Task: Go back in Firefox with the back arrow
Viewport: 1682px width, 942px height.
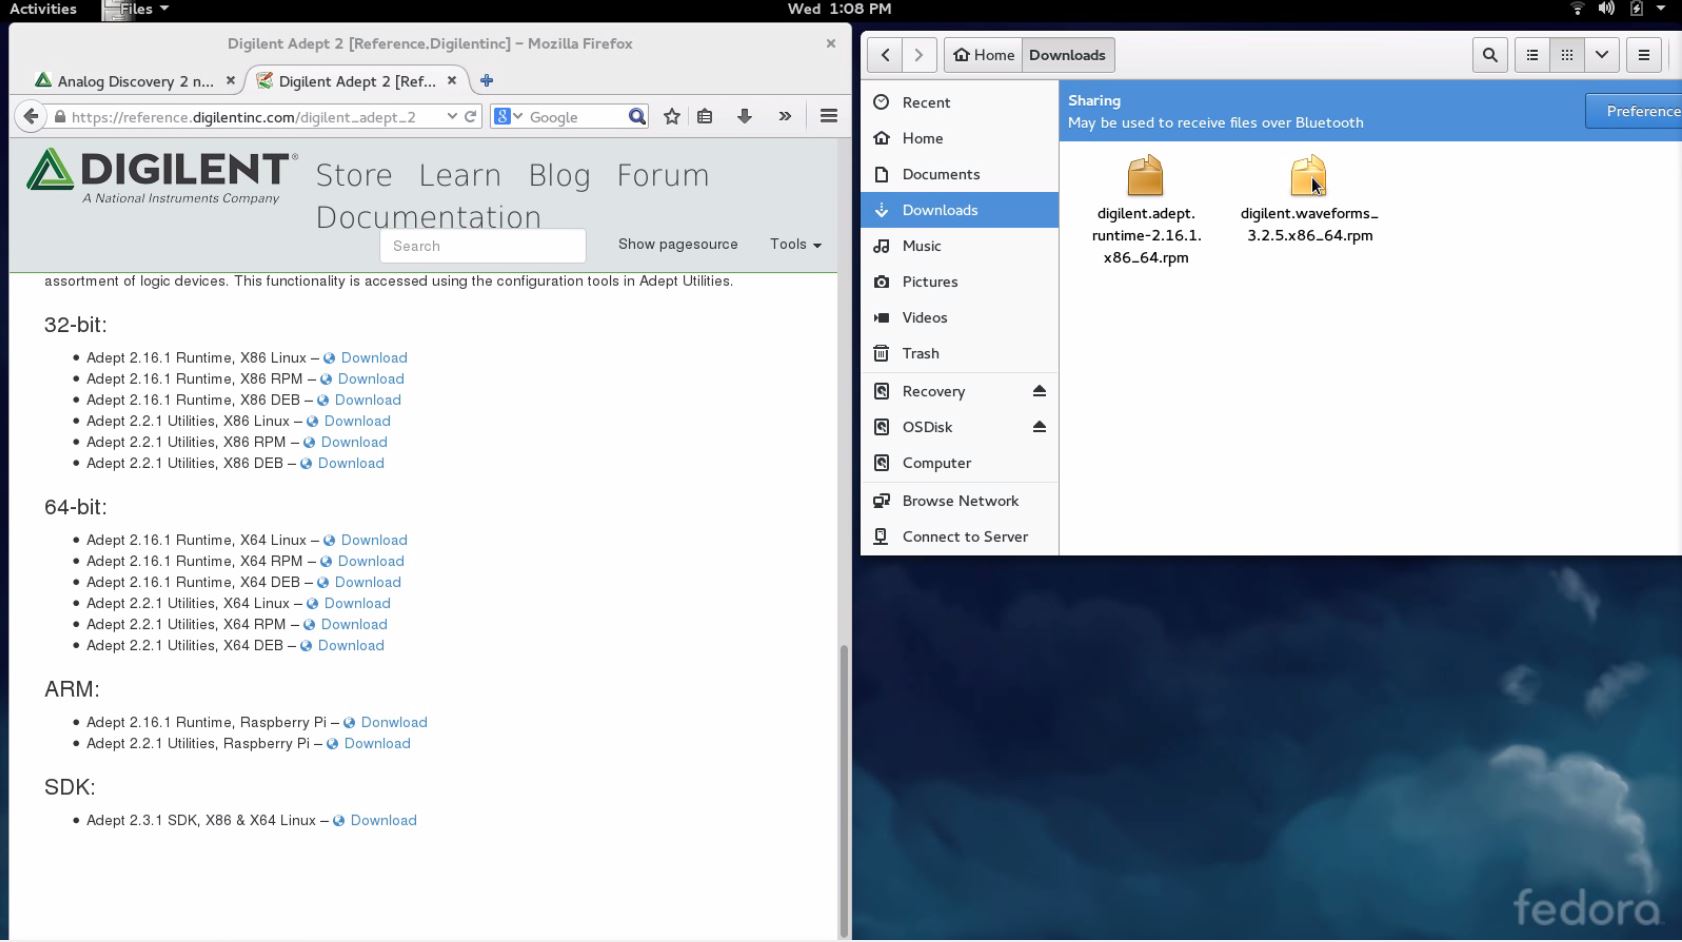Action: [x=31, y=116]
